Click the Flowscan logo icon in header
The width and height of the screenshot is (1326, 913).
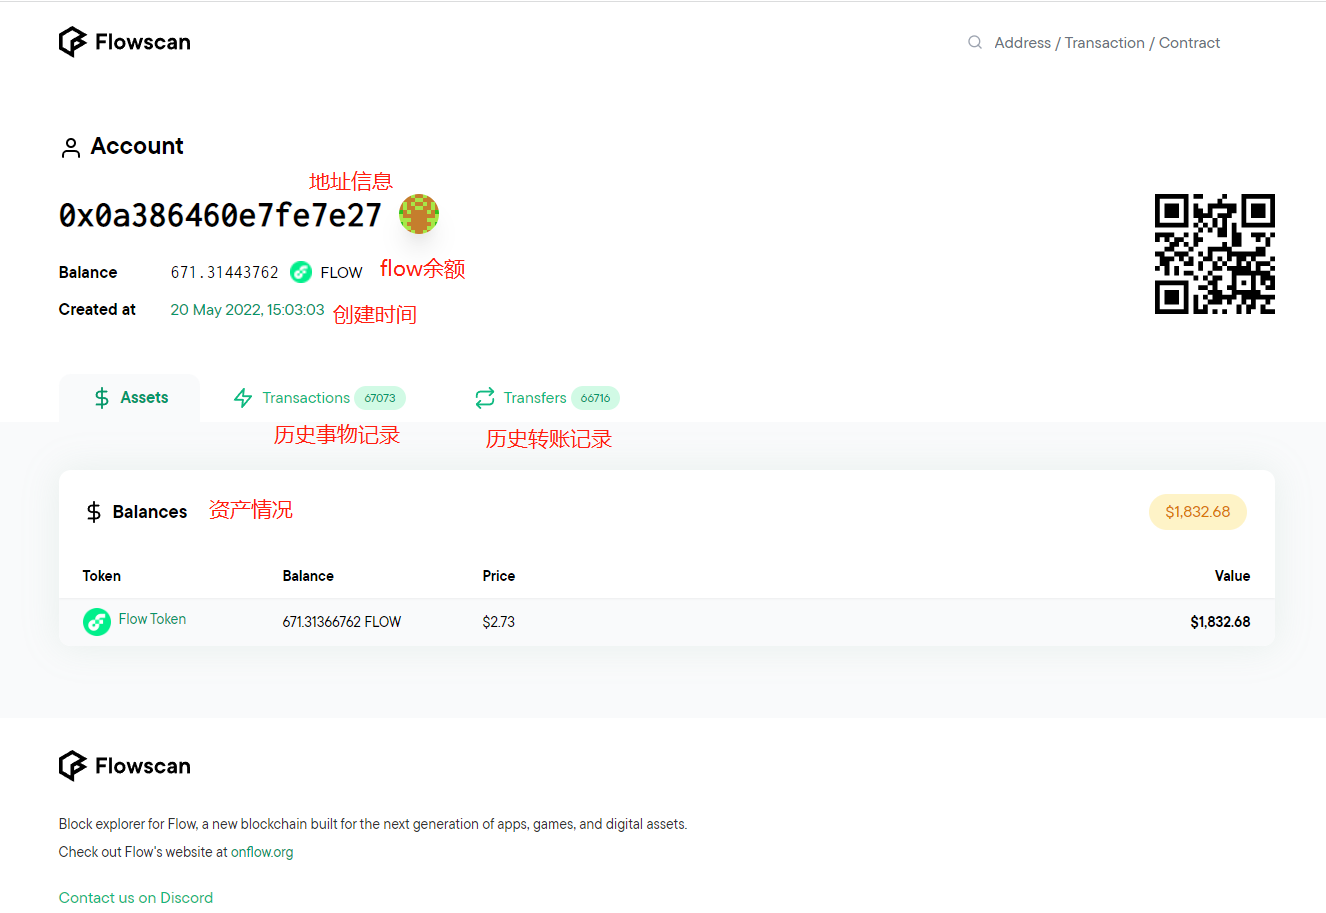73,42
